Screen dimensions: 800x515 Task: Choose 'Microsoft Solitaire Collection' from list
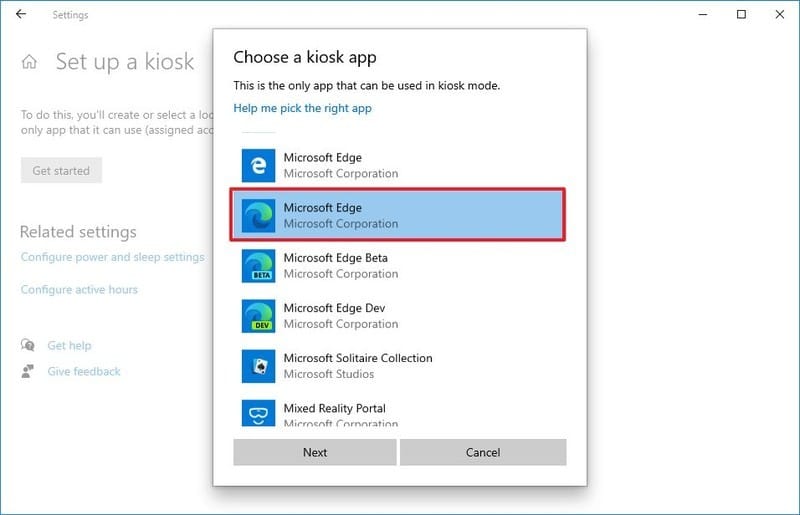click(358, 358)
